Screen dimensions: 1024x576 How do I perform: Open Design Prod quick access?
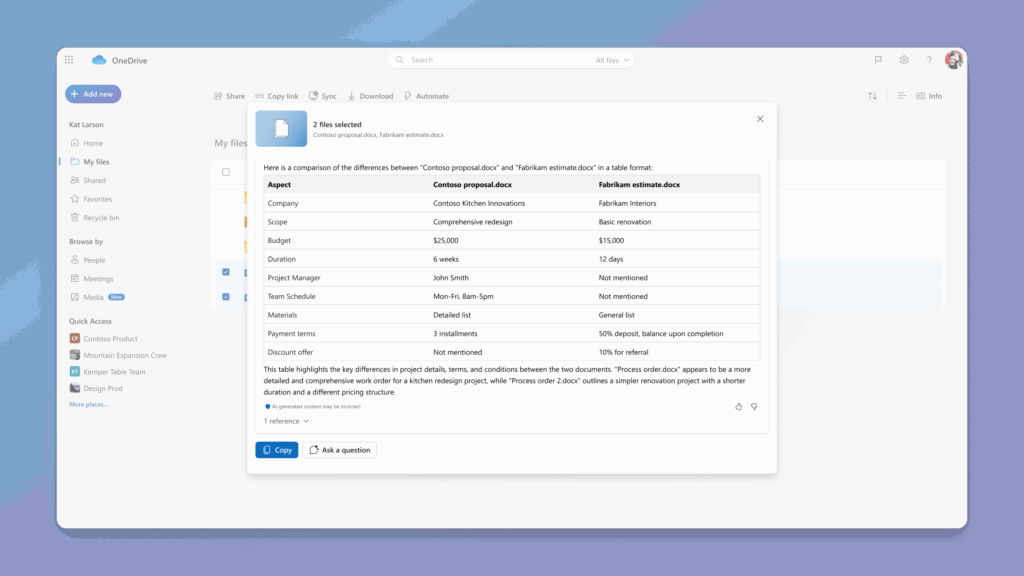pos(96,388)
